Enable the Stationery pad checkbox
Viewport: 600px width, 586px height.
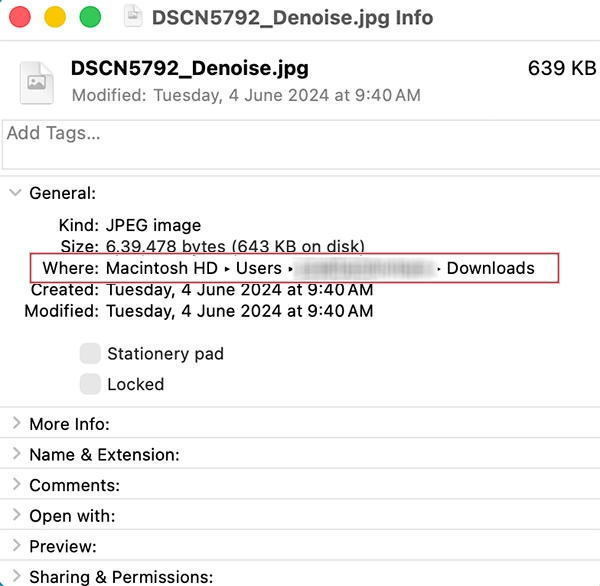pos(90,353)
